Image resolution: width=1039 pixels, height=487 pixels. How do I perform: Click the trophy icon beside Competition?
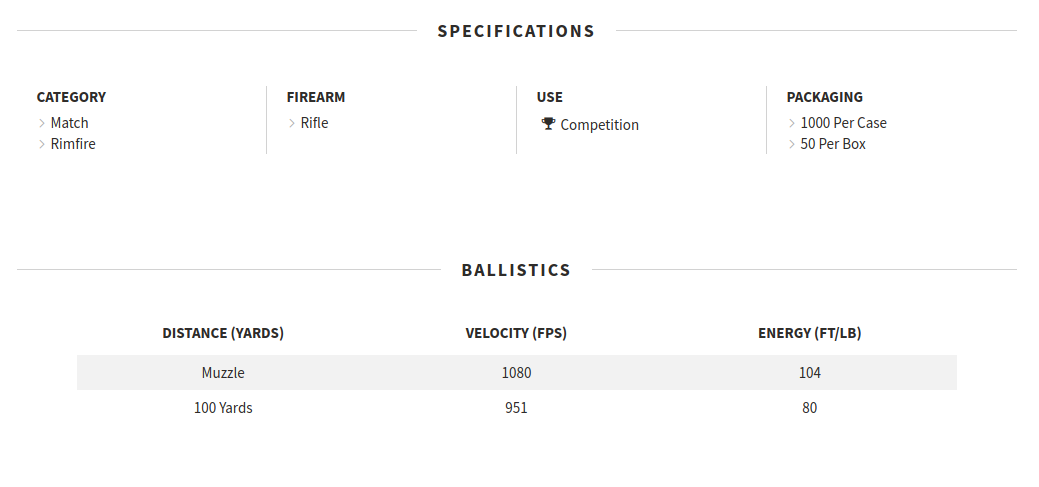tap(548, 123)
